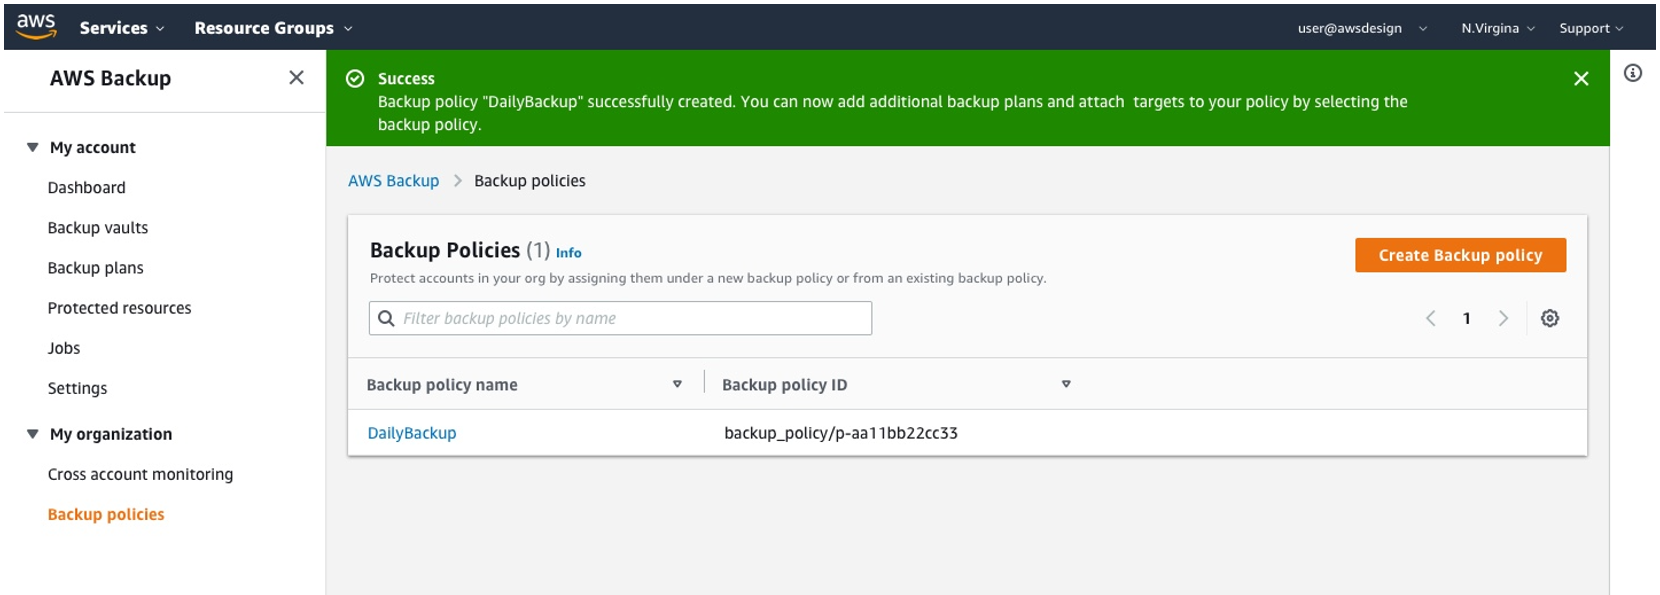Open Jobs in the sidebar
Screen dimensions: 1660x595
click(64, 348)
